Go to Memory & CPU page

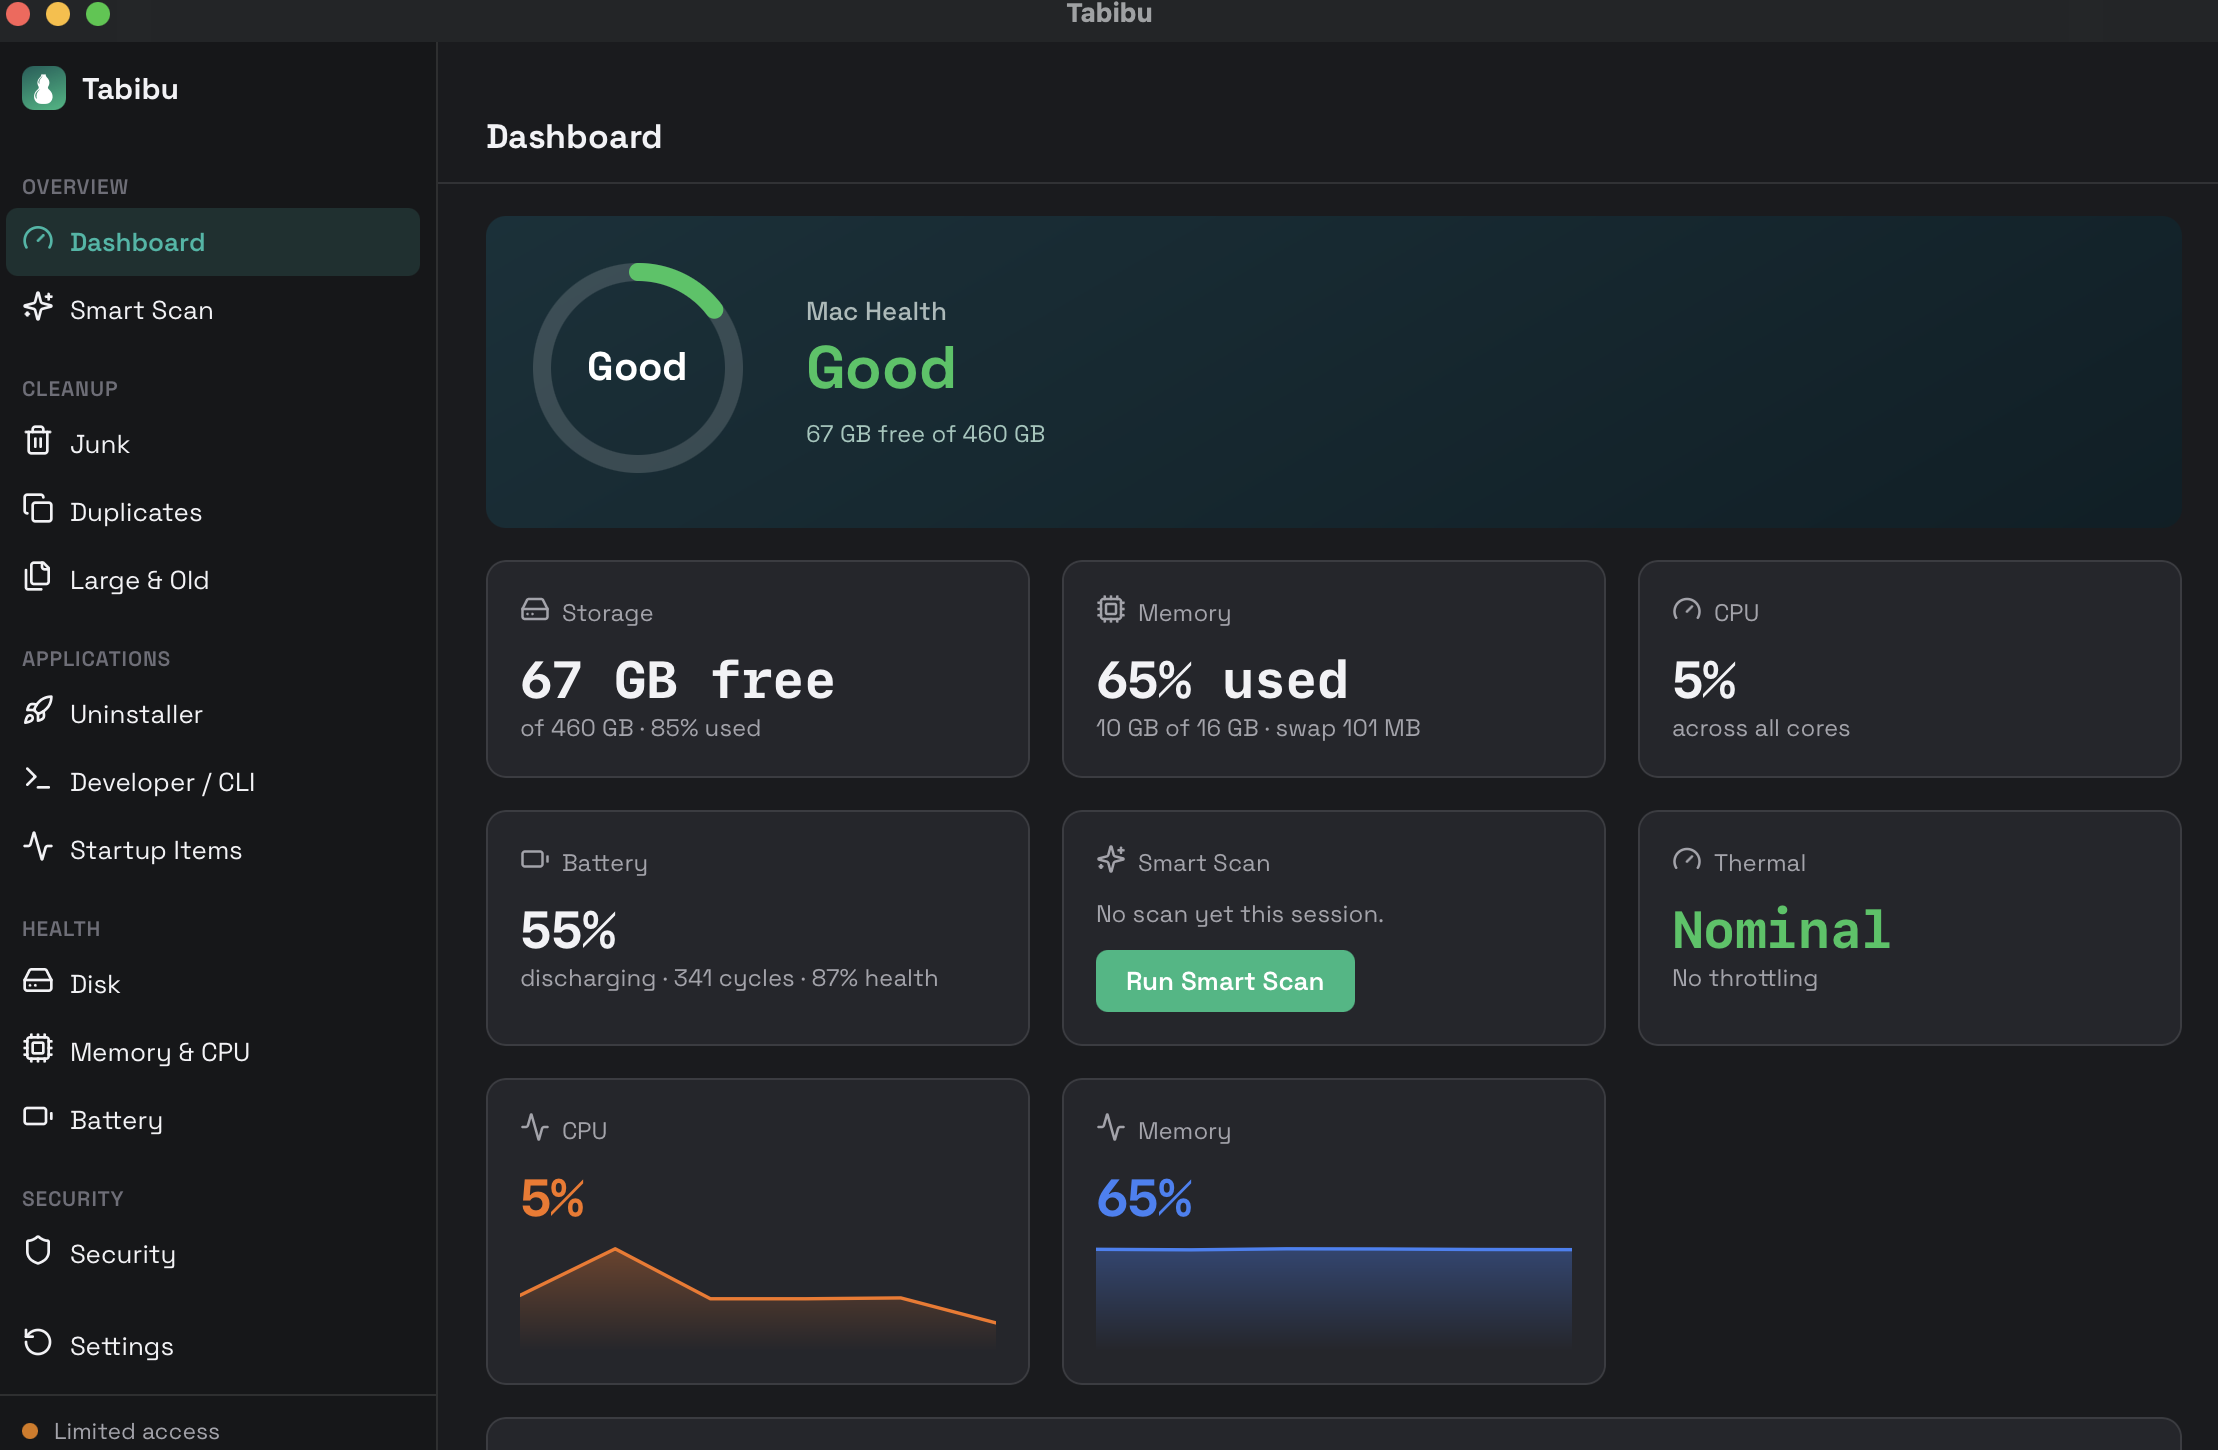(213, 1052)
